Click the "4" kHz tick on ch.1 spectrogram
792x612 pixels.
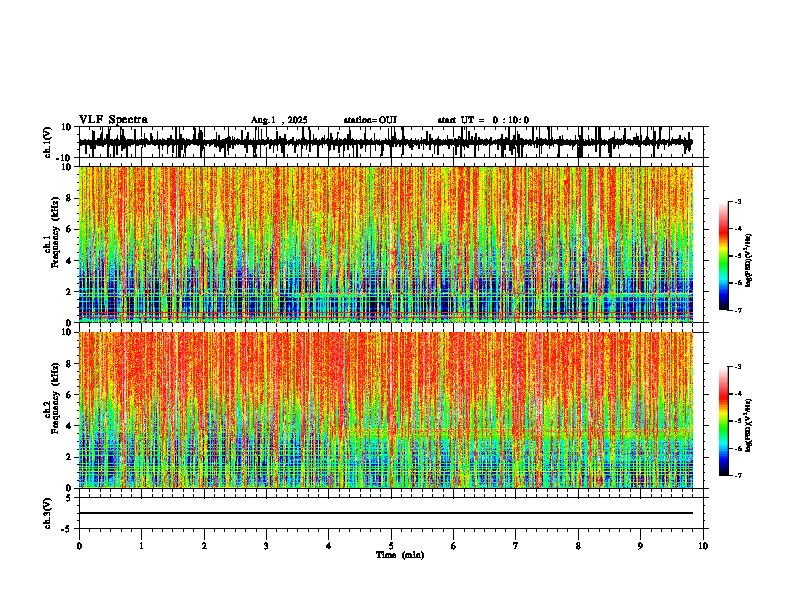pos(70,261)
